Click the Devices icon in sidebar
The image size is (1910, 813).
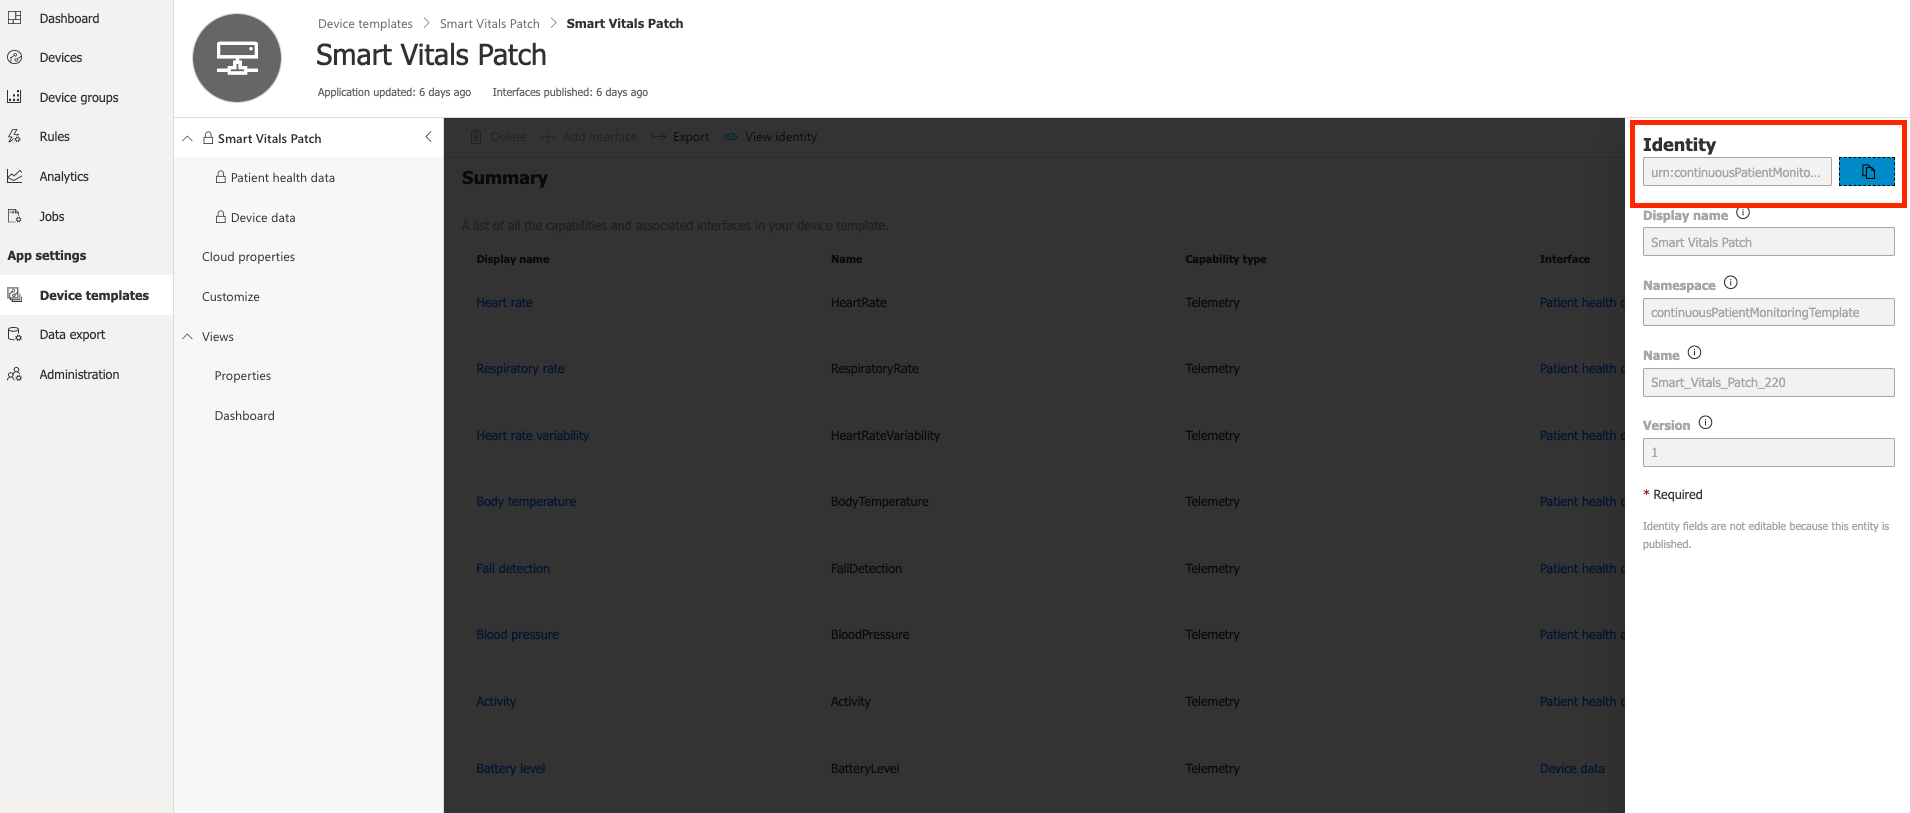point(14,57)
